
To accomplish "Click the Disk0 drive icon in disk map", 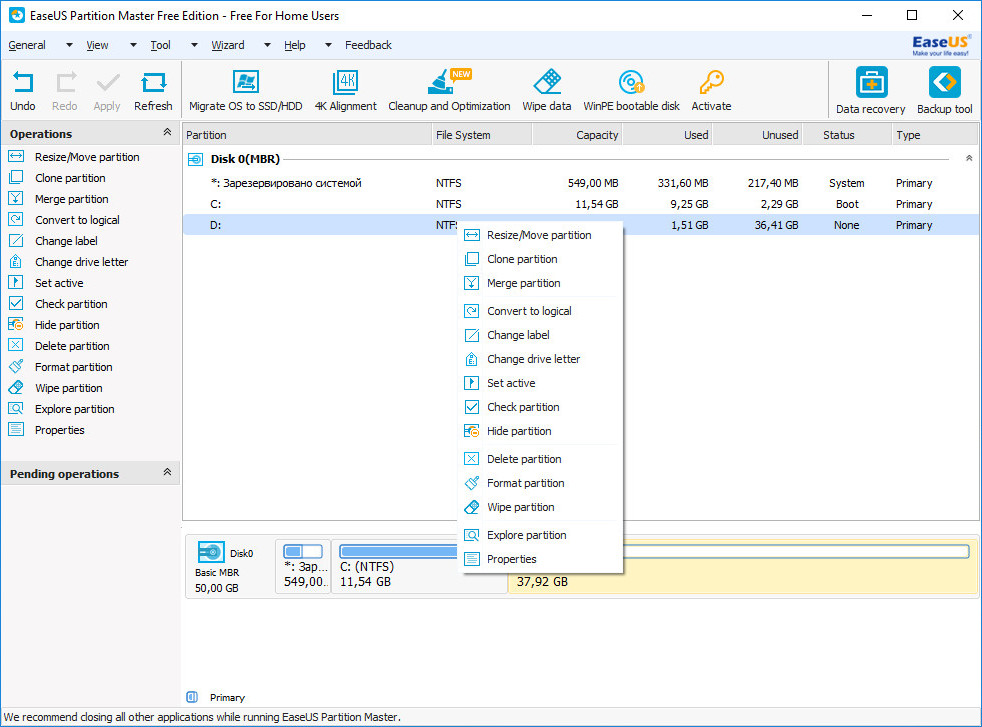I will 211,552.
